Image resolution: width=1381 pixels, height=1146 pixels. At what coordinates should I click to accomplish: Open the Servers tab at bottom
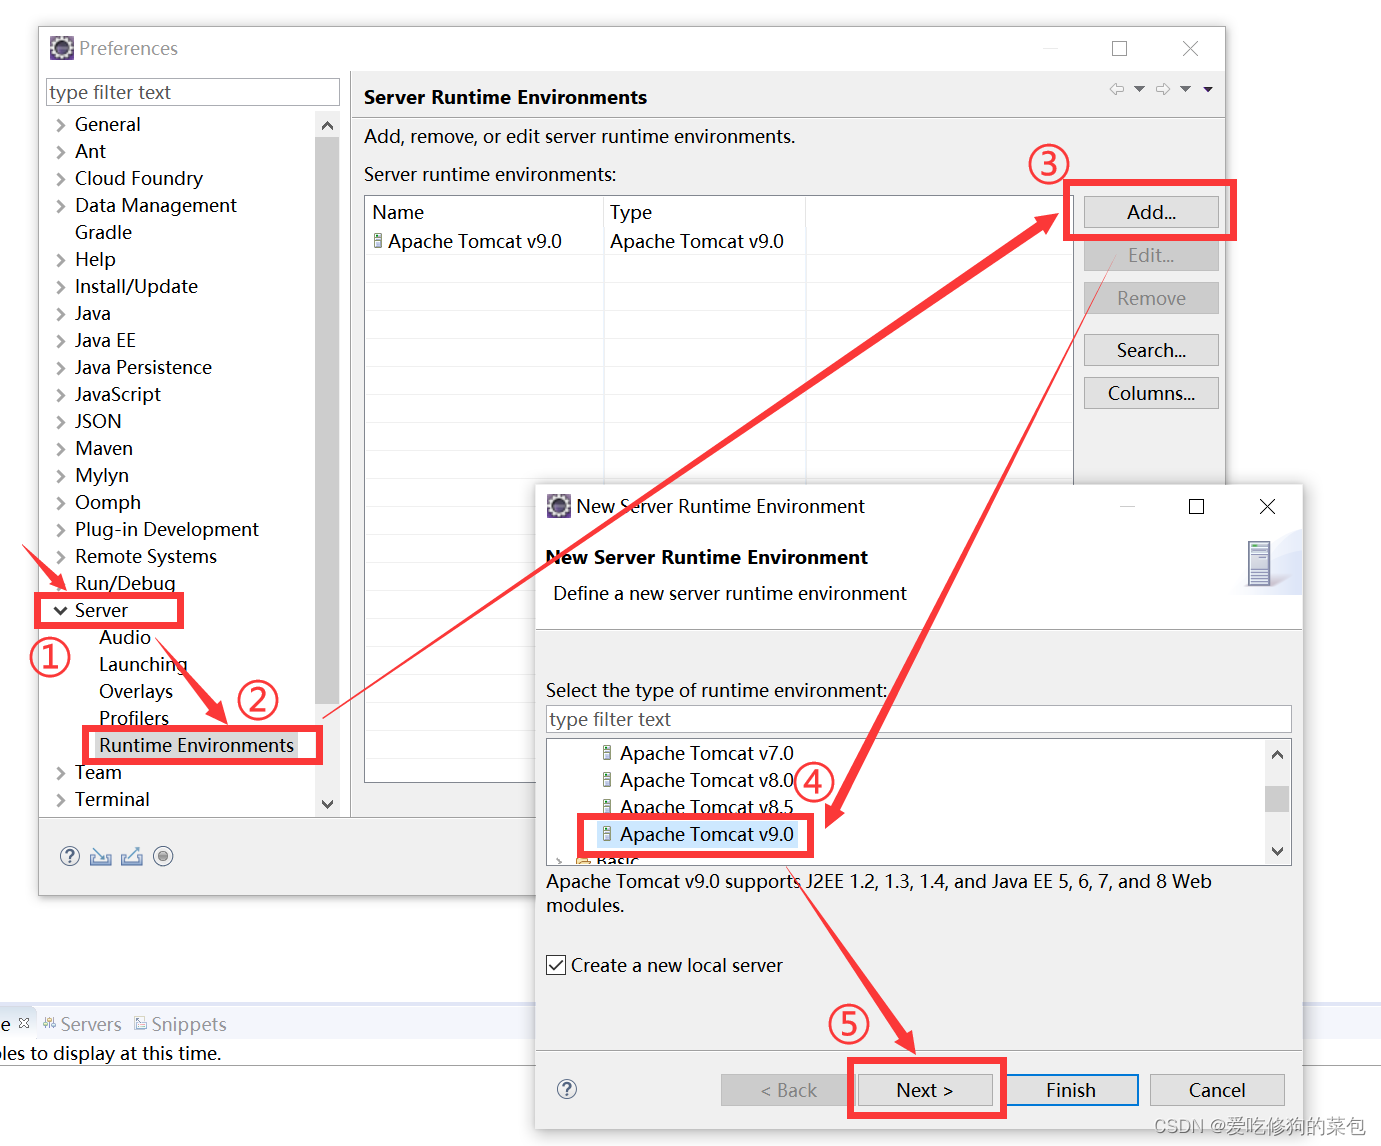(81, 1024)
